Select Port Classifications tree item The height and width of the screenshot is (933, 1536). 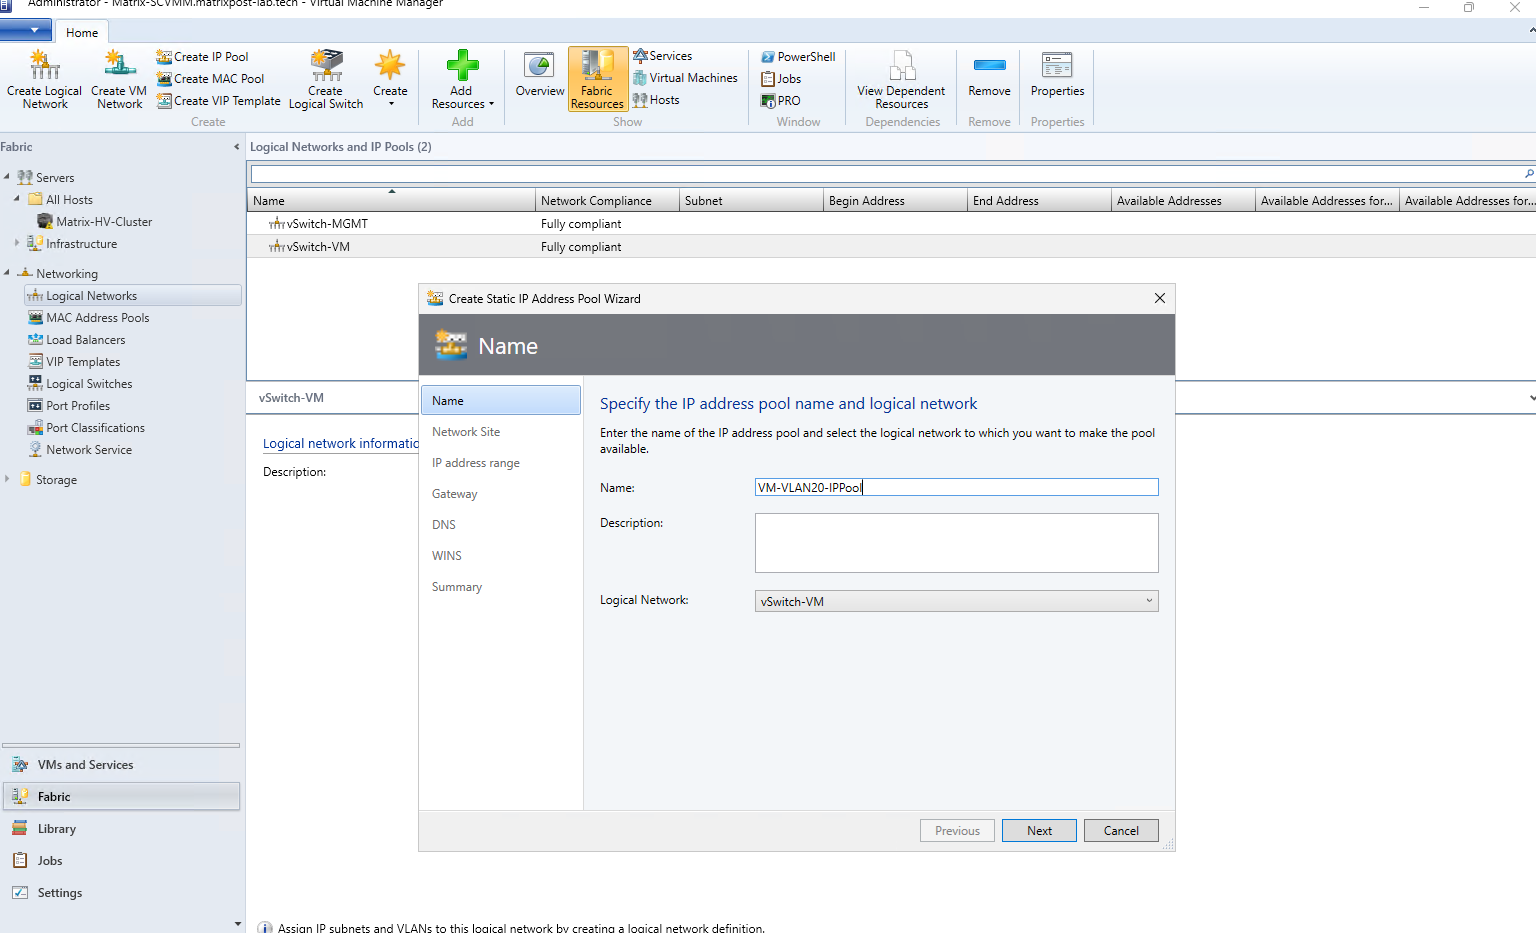pos(86,428)
